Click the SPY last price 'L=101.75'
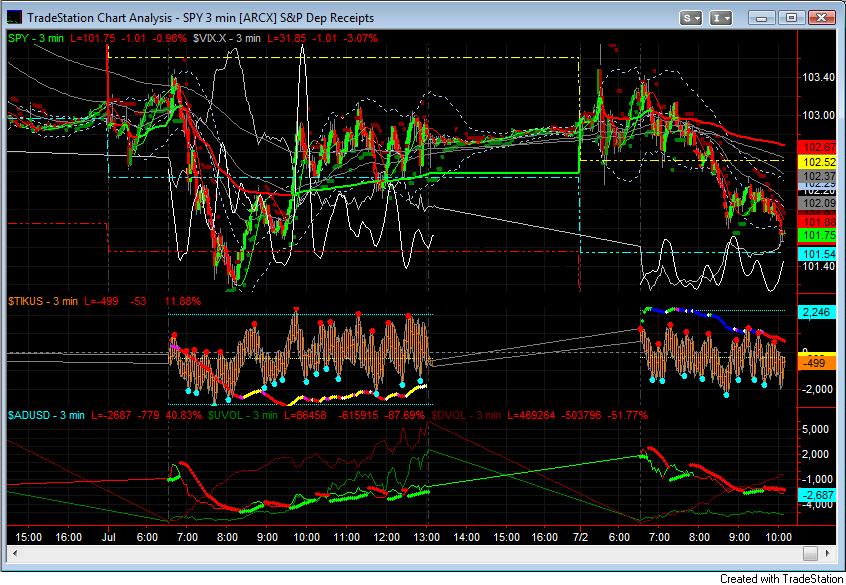The width and height of the screenshot is (846, 585). click(x=93, y=38)
